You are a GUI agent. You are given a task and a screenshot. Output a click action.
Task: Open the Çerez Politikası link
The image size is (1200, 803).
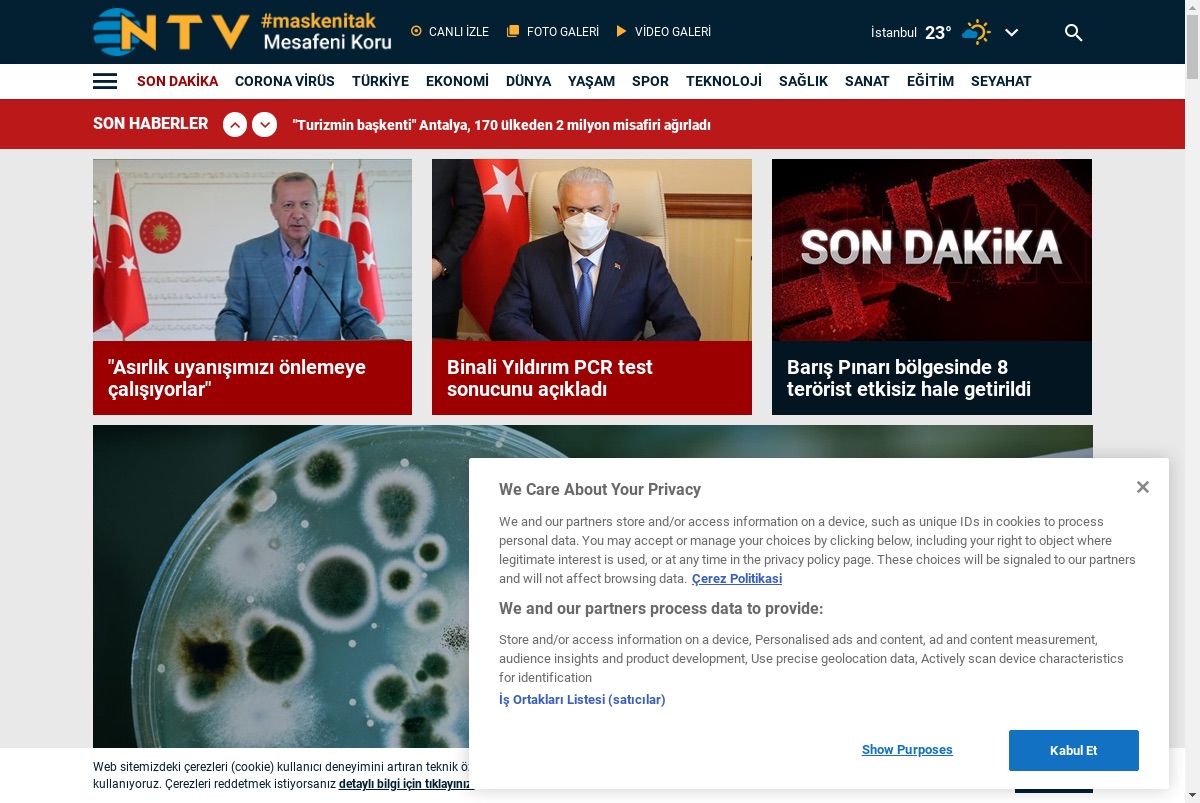[x=737, y=579]
